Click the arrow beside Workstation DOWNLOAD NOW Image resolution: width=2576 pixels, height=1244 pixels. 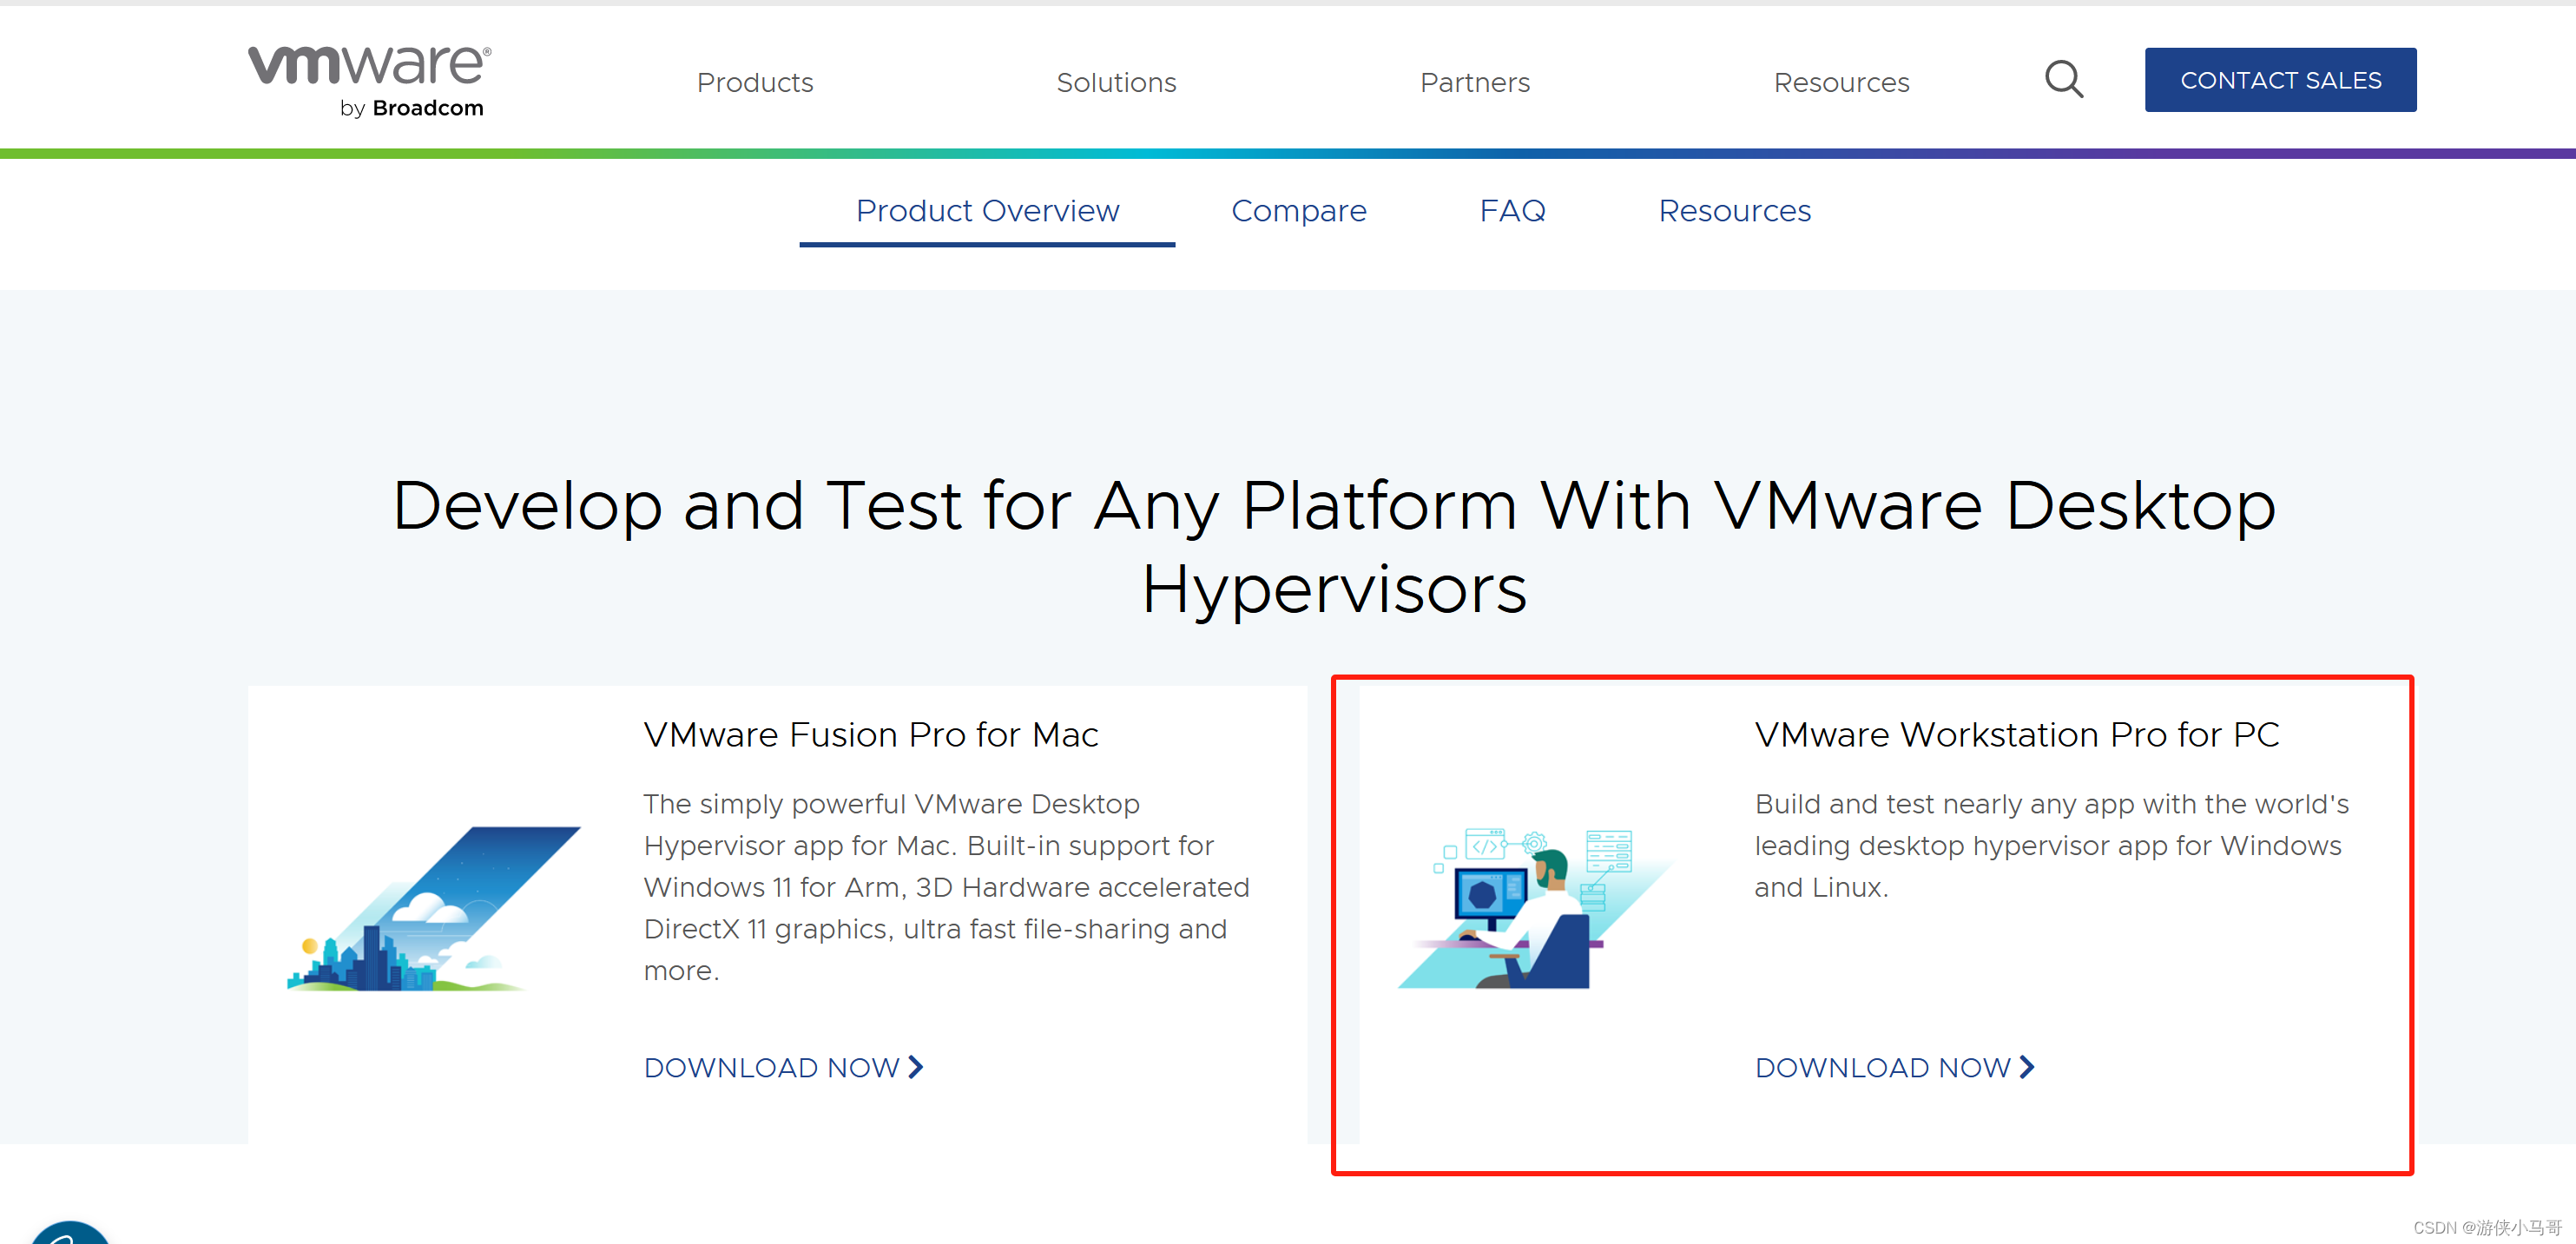2027,1067
